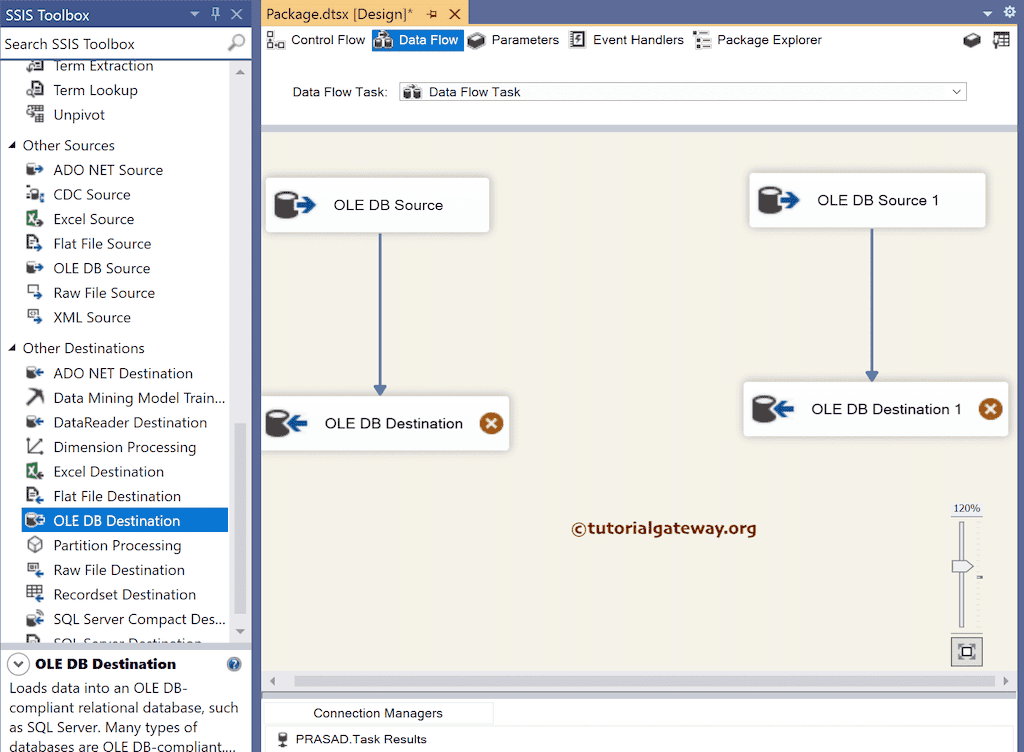Select the Recordset Destination icon
Screen dimensions: 1024x752
(x=35, y=593)
